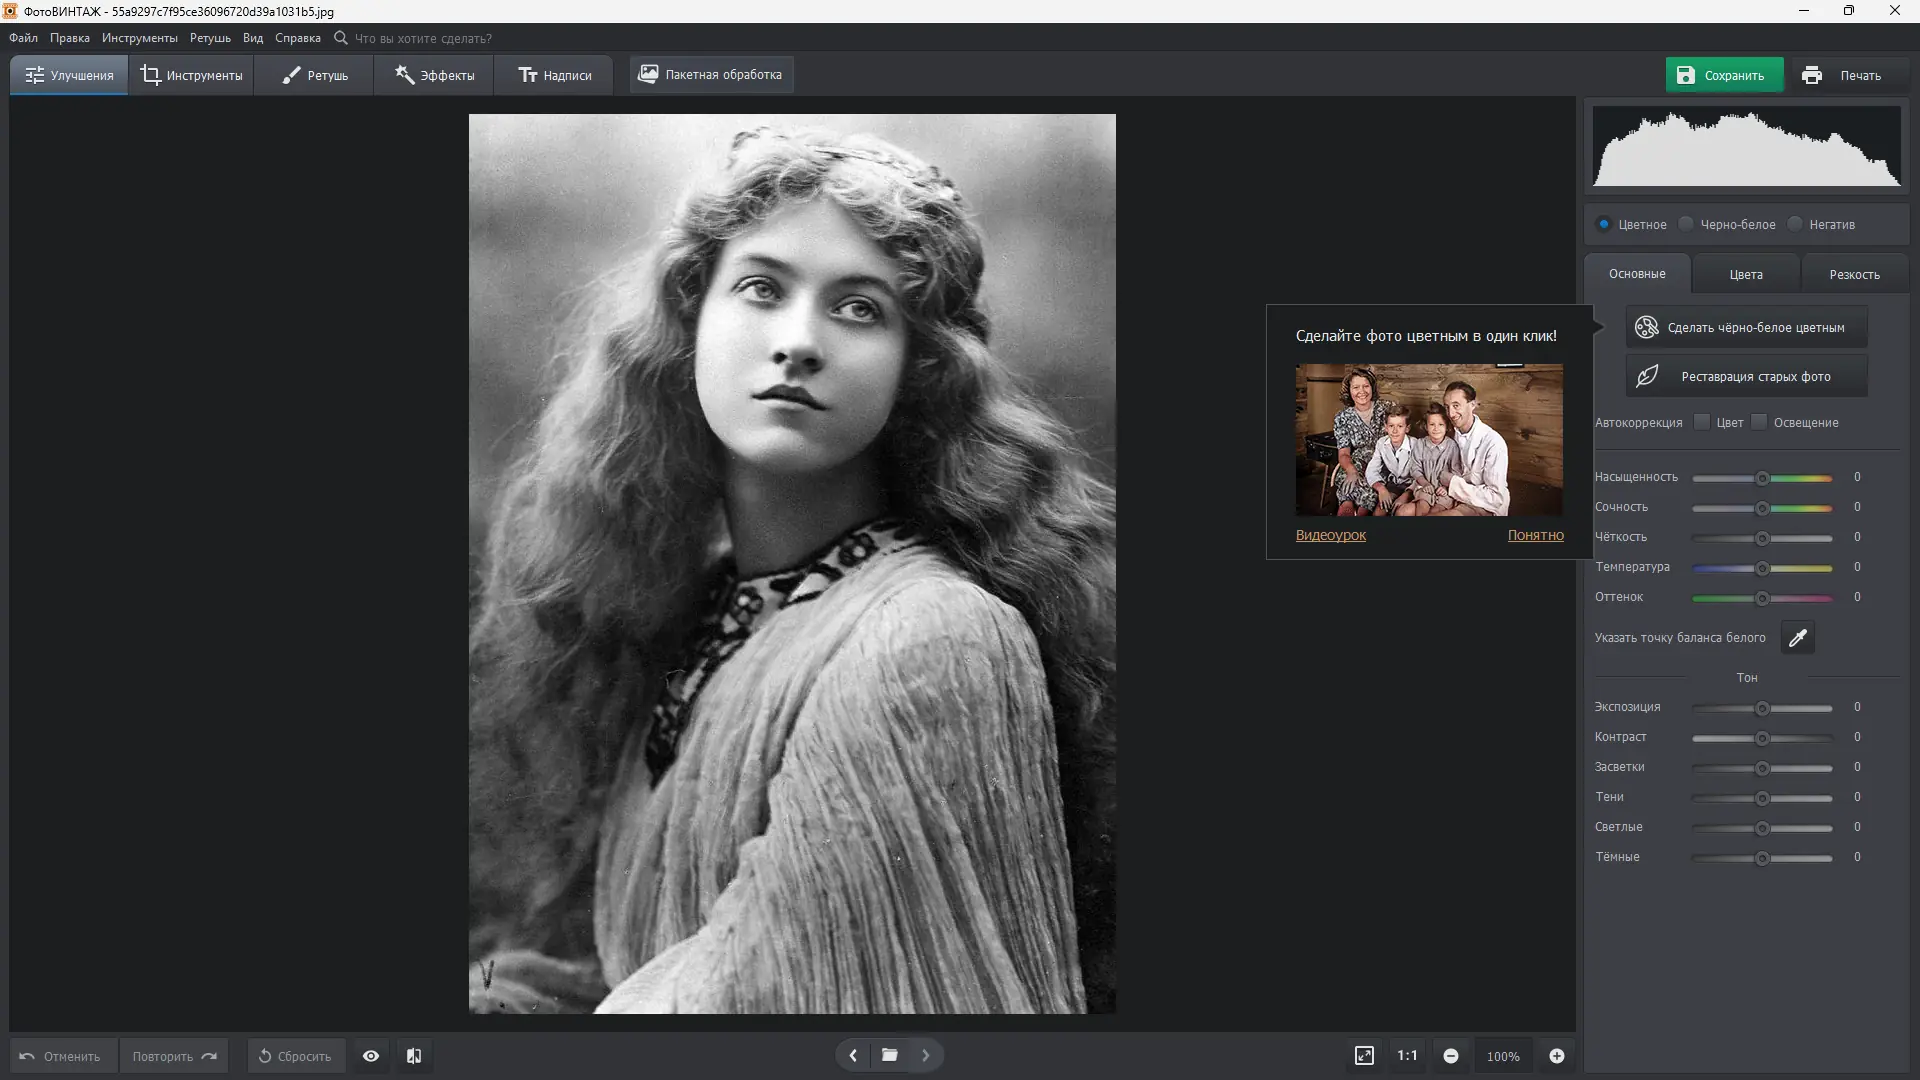The width and height of the screenshot is (1920, 1080).
Task: Enable the Освещение autocorrection checkbox
Action: point(1759,422)
